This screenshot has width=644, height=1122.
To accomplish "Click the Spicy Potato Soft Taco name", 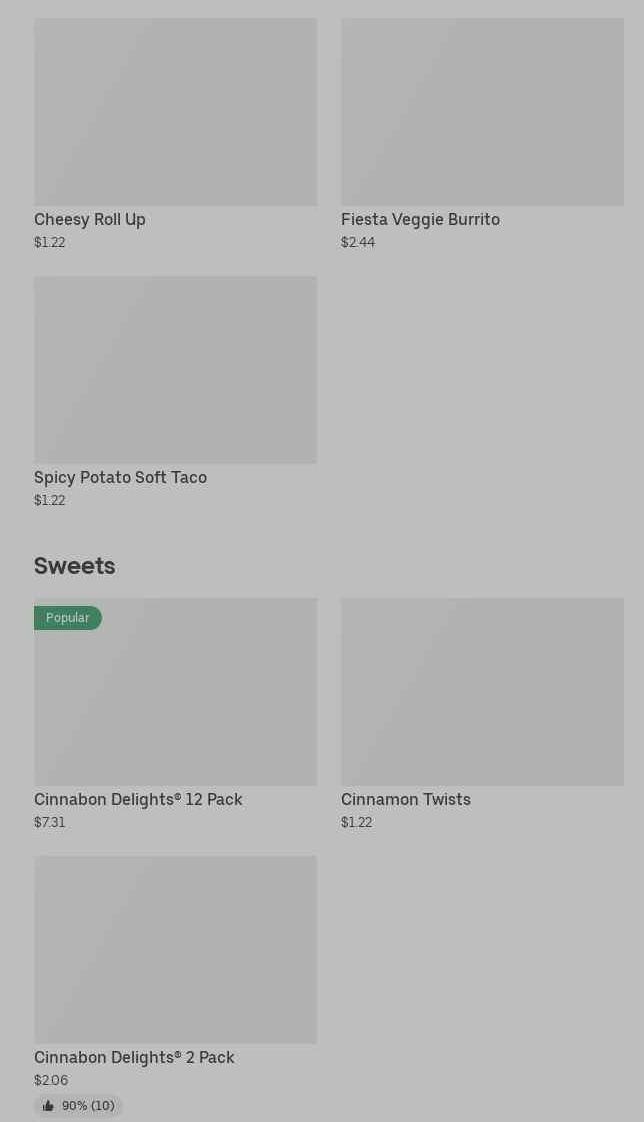I will 120,477.
